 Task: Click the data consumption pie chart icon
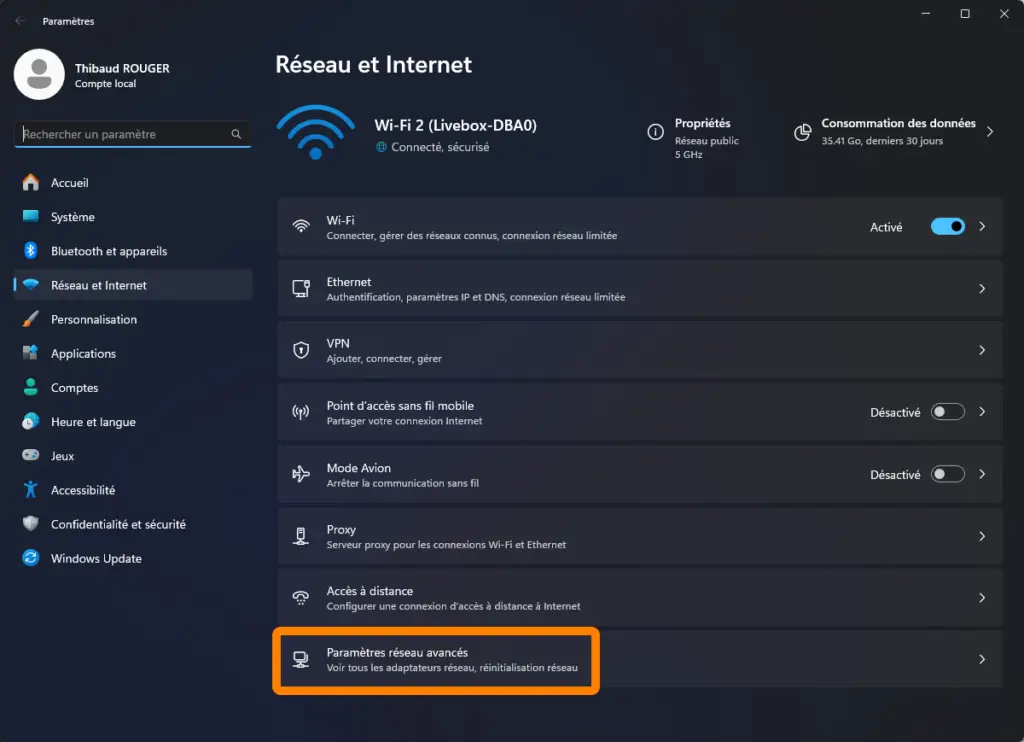point(803,132)
